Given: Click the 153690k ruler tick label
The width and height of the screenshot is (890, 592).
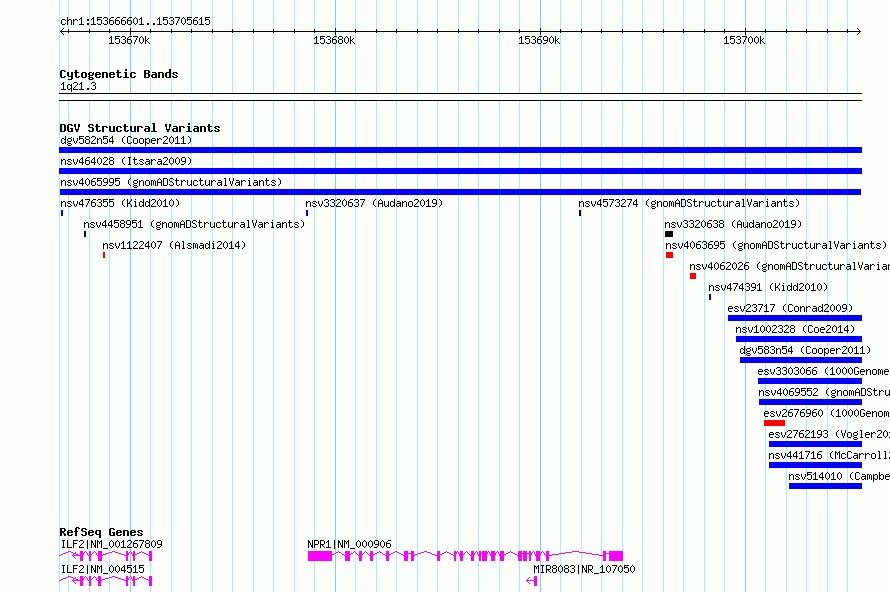Looking at the screenshot, I should [539, 40].
